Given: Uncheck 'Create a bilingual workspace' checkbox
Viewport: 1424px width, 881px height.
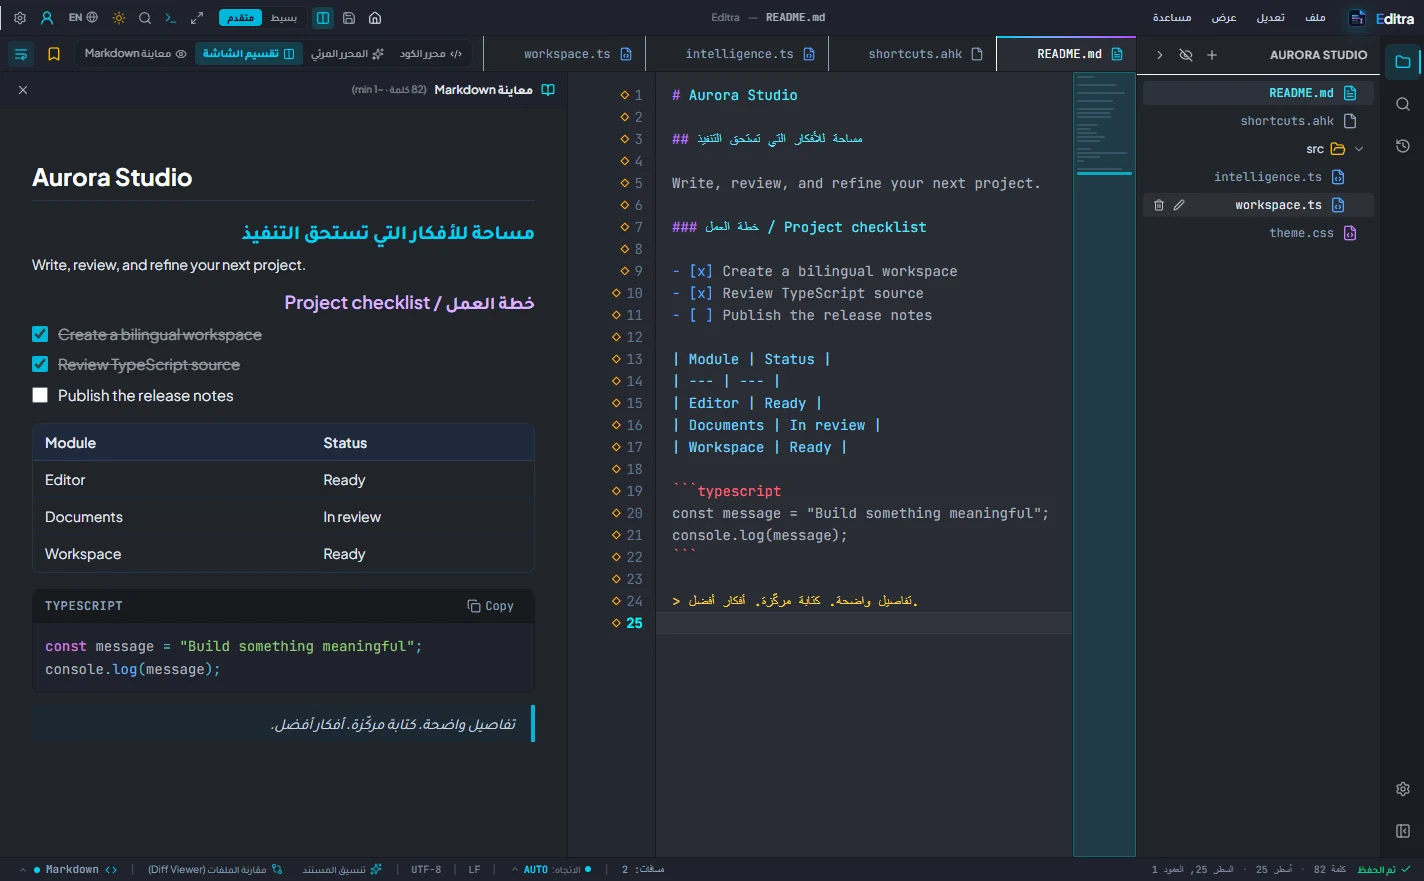Looking at the screenshot, I should click(40, 334).
